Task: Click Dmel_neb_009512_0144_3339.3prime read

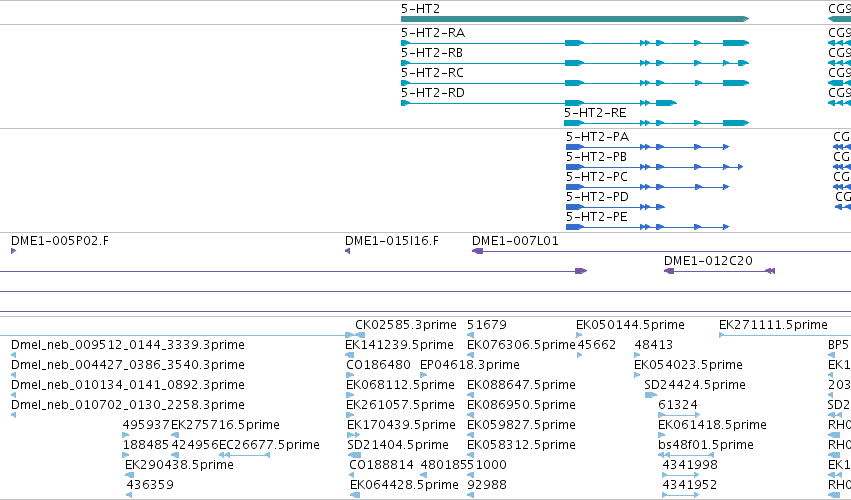Action: pos(128,345)
